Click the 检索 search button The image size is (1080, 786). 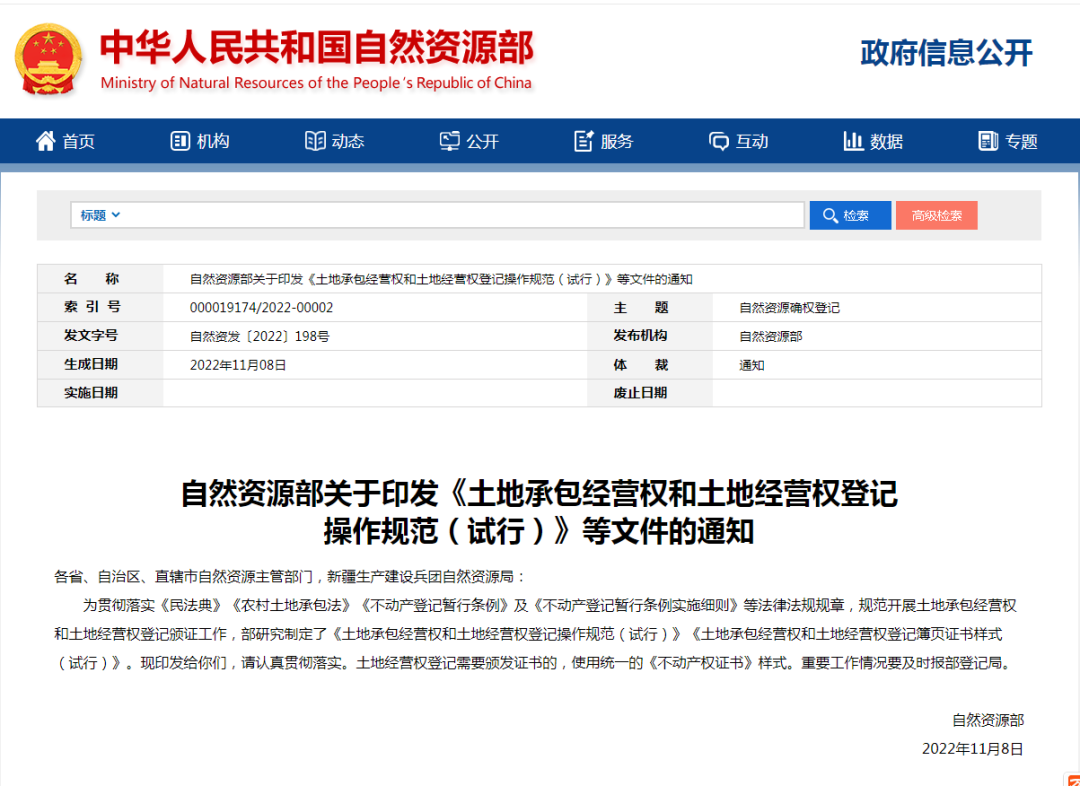click(x=849, y=215)
